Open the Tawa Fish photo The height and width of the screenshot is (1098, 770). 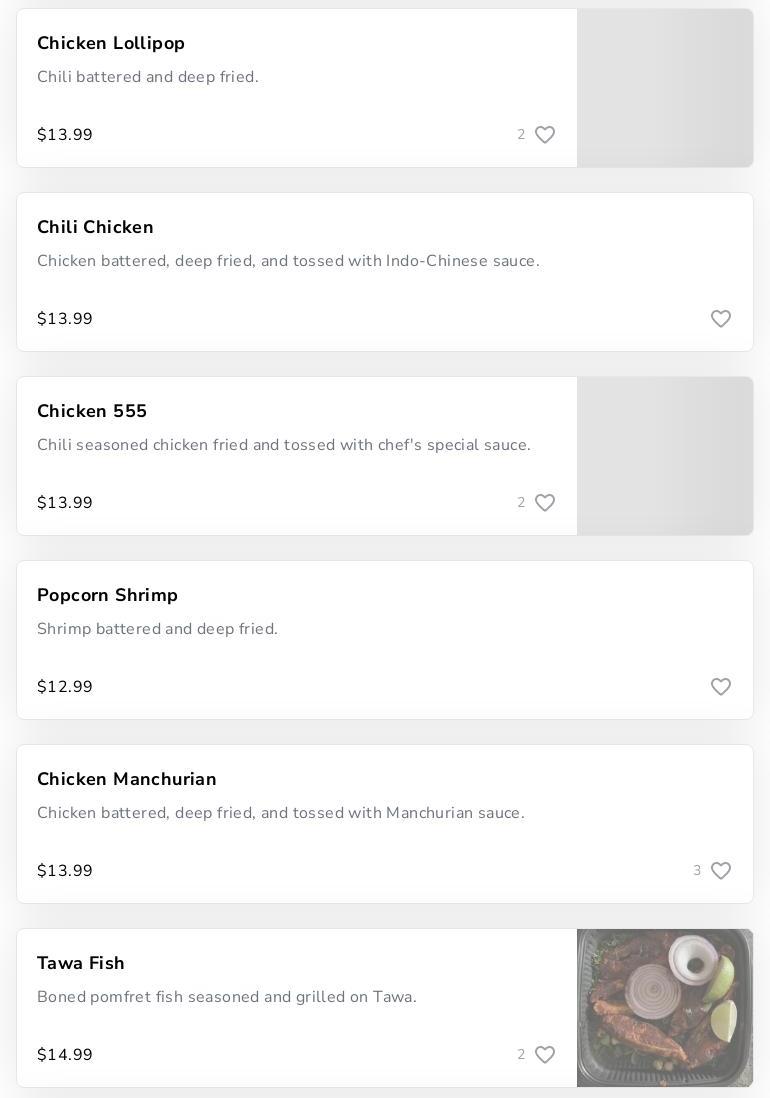(665, 1007)
